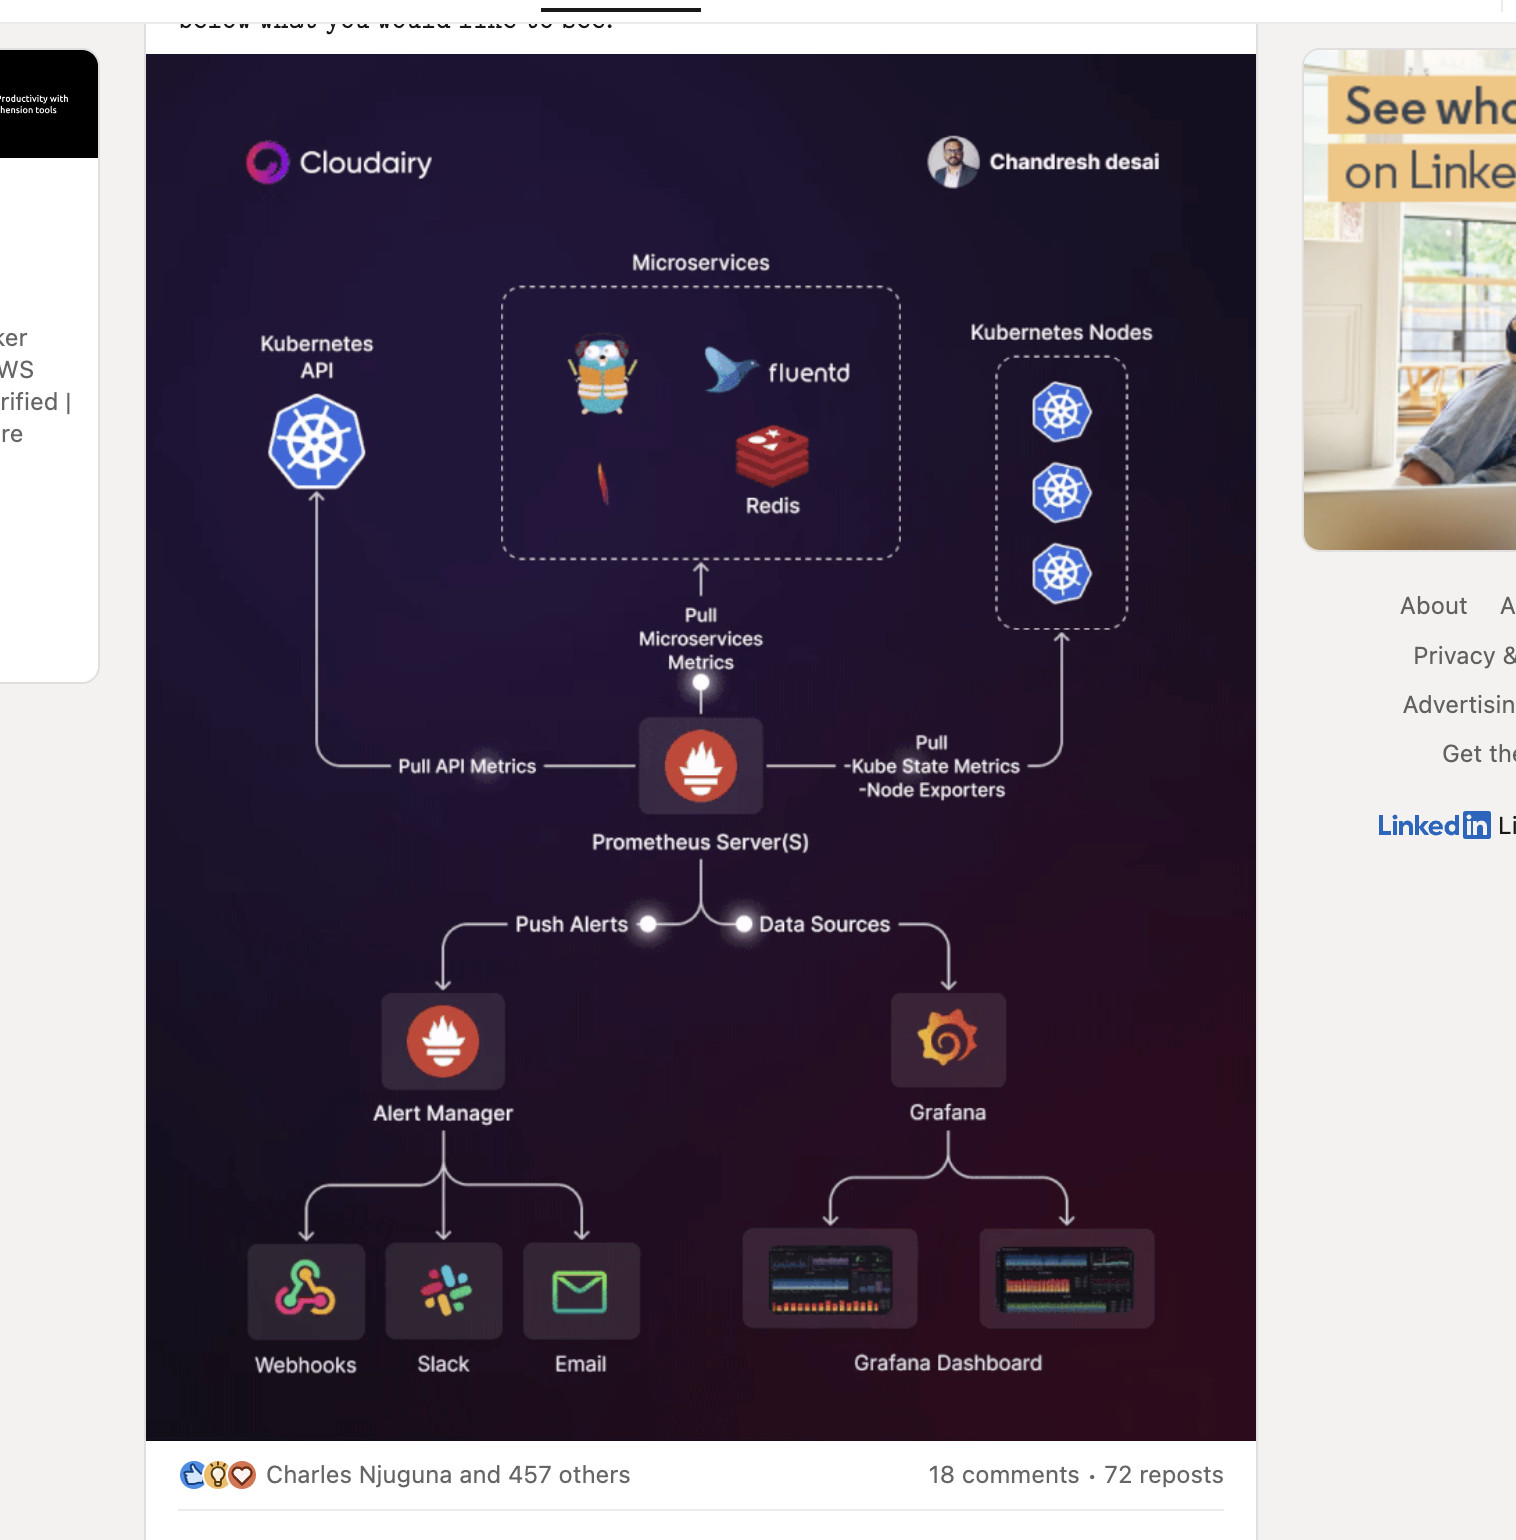This screenshot has height=1540, width=1516.
Task: Click the 'Alert Manager' label
Action: [443, 1113]
